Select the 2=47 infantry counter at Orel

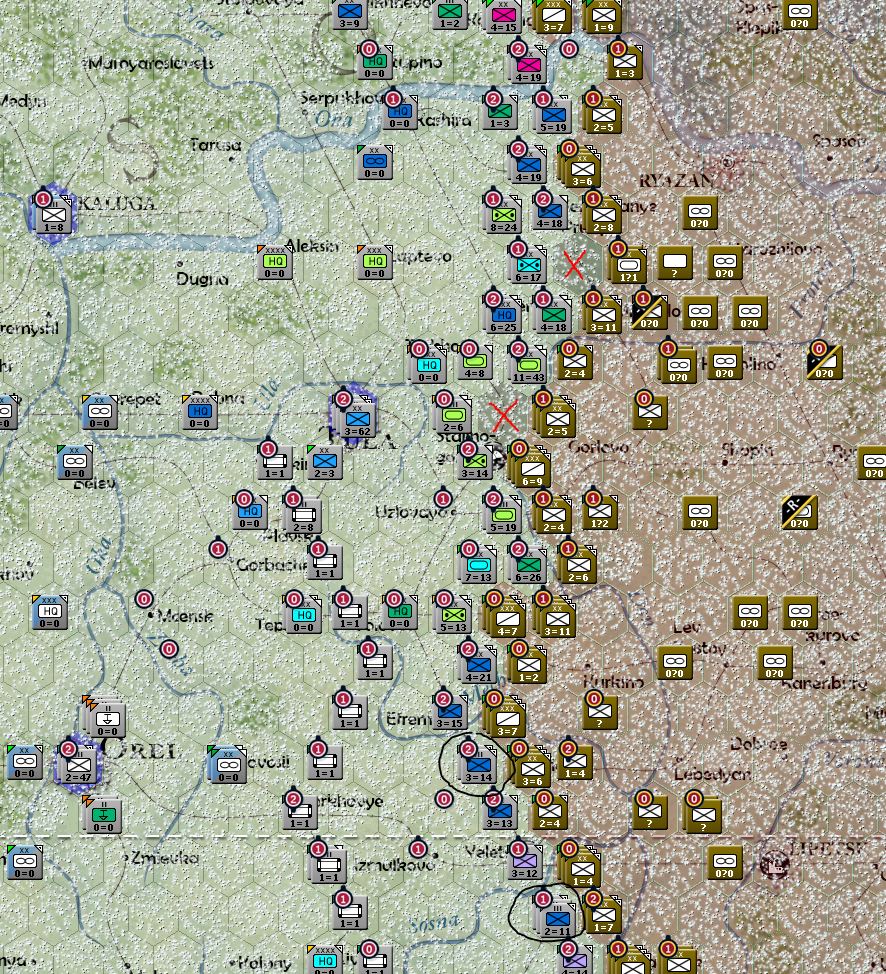[78, 764]
